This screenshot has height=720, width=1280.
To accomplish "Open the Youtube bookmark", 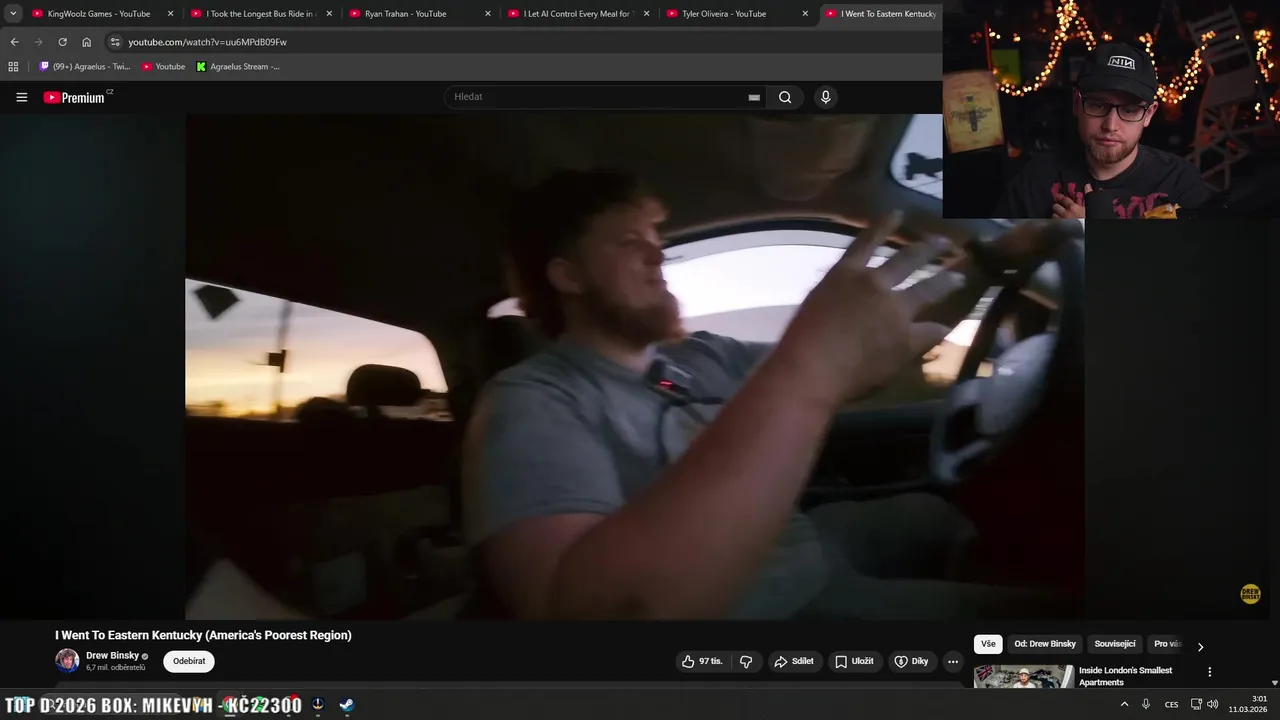I will coord(163,67).
